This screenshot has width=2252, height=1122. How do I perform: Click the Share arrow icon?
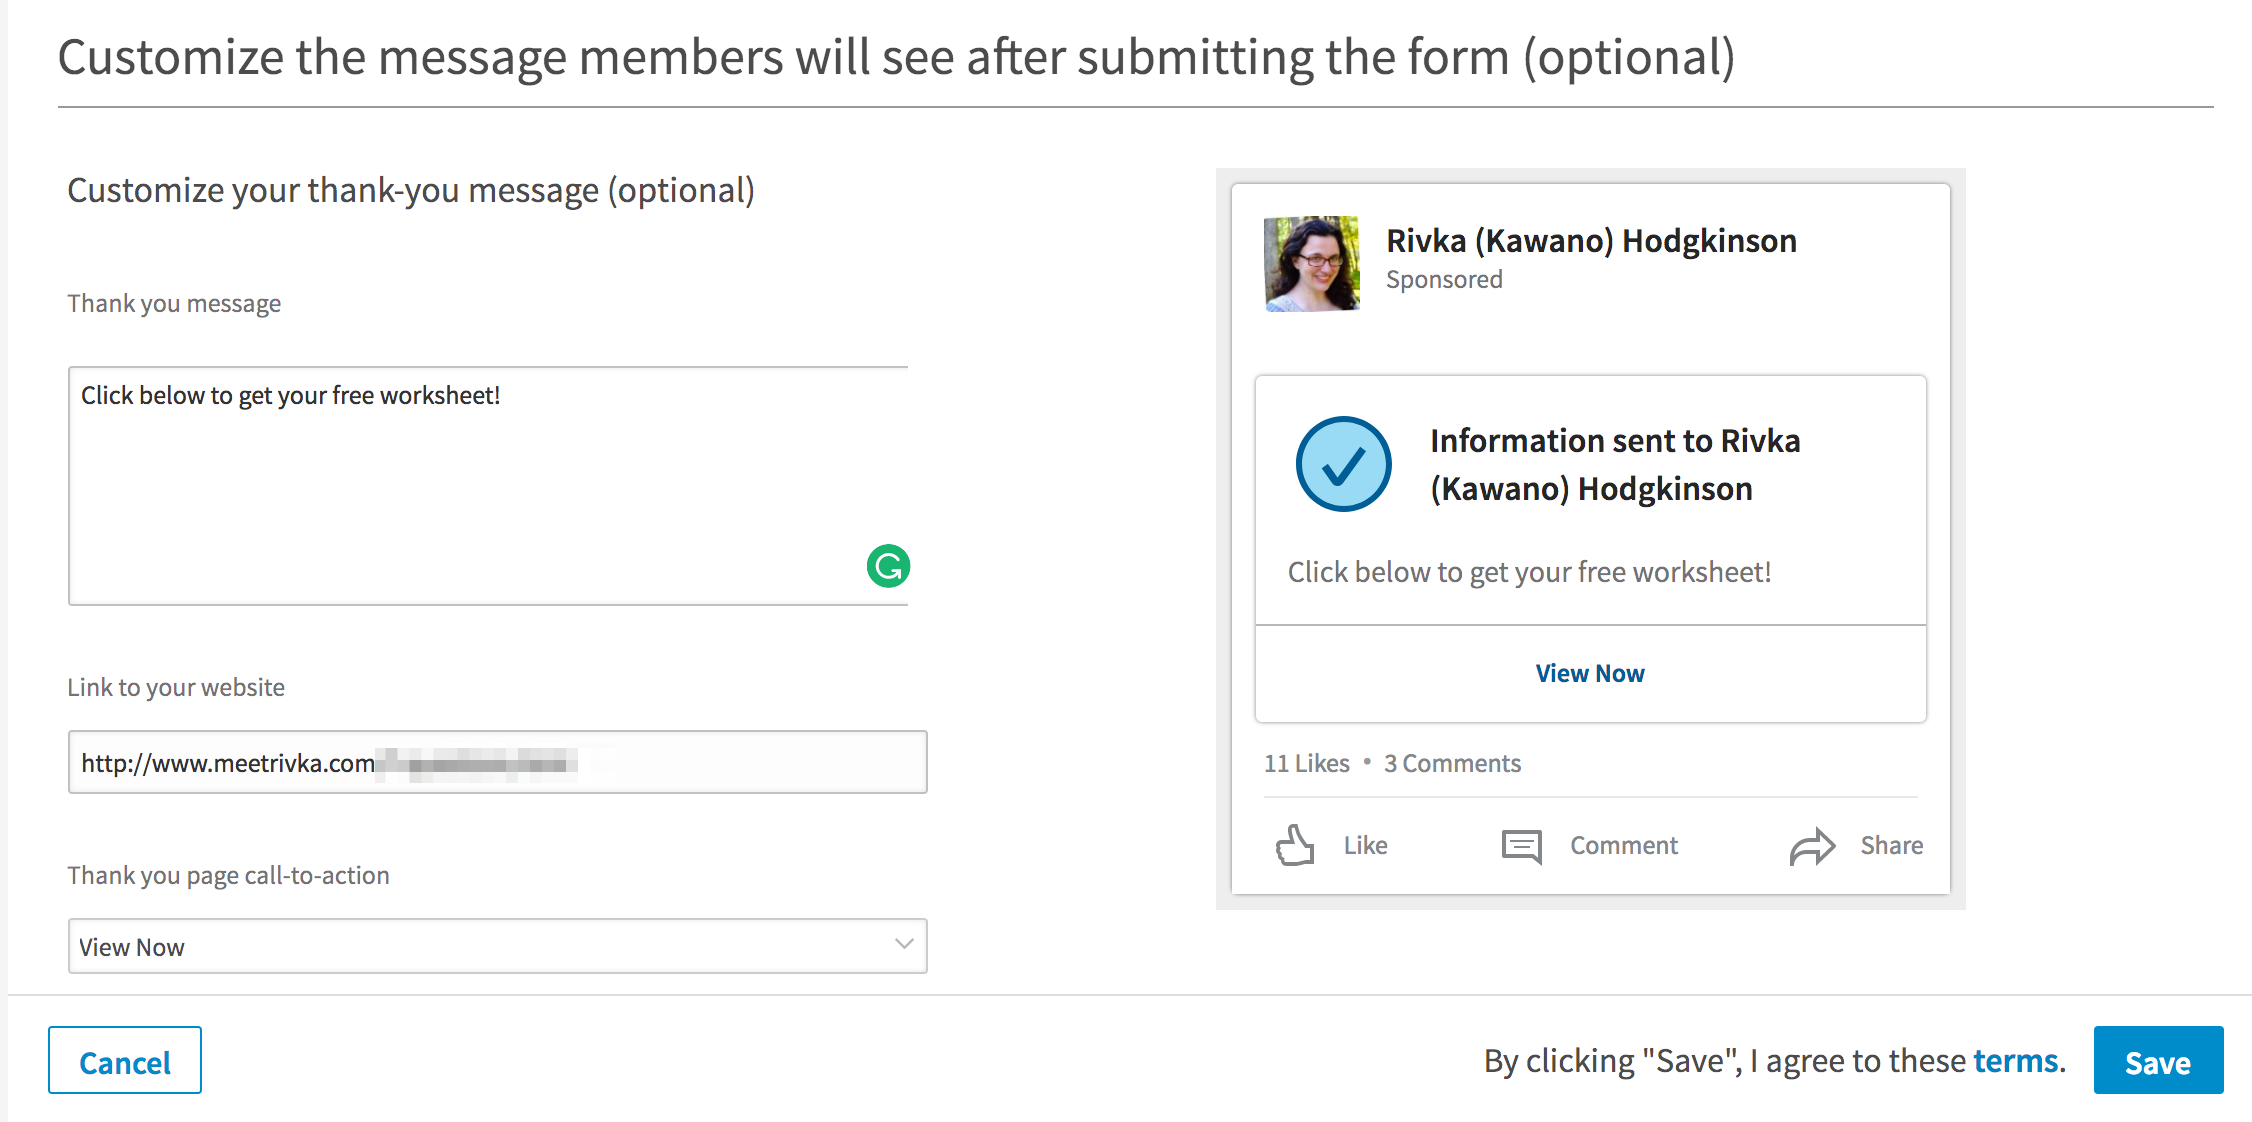pyautogui.click(x=1812, y=846)
